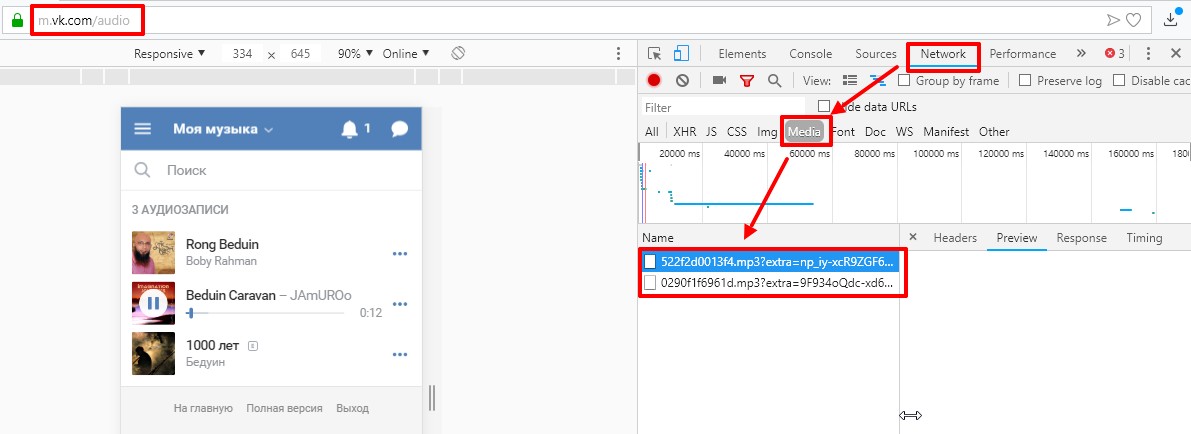Open the 90% zoom dropdown

[x=355, y=54]
